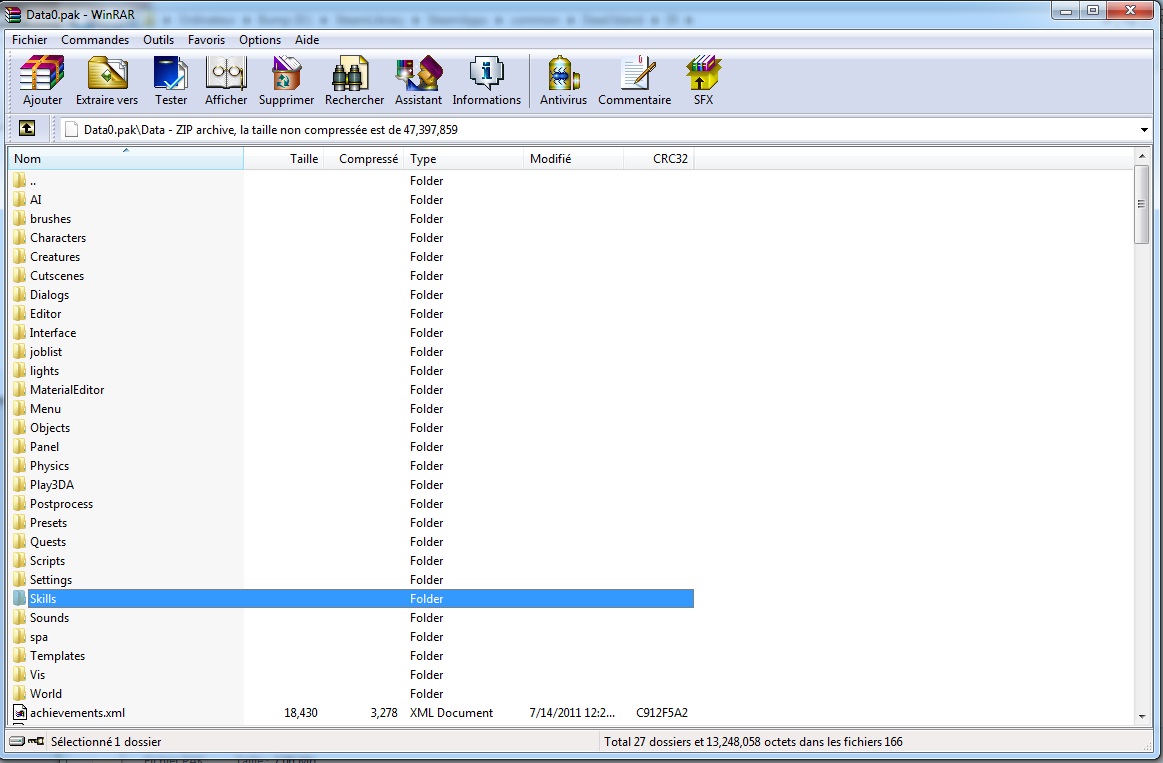Select the Templates folder name
This screenshot has width=1163, height=763.
(57, 655)
